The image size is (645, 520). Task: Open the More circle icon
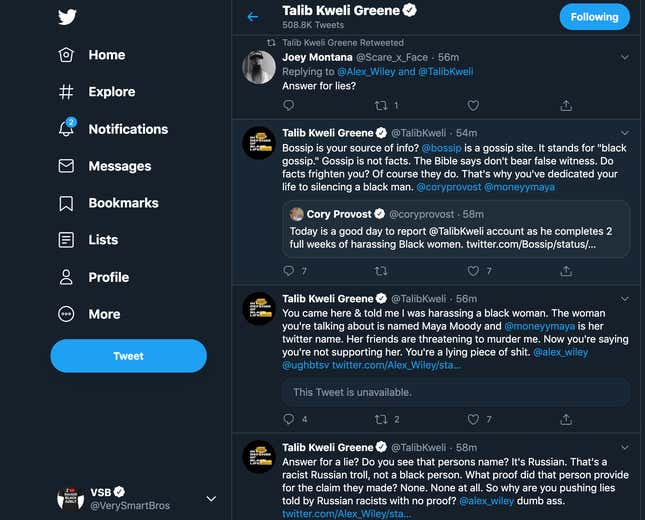[66, 314]
